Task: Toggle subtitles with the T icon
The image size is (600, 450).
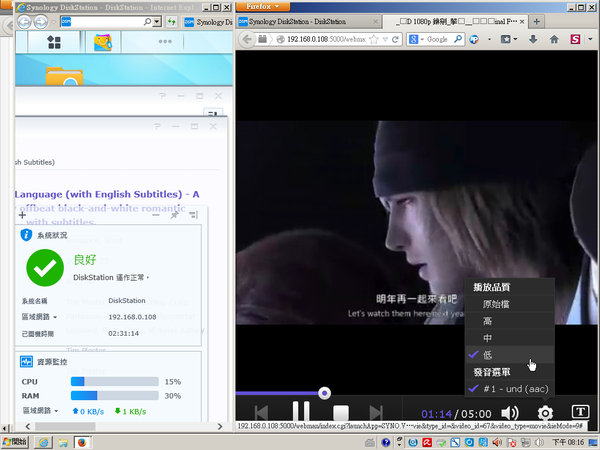Action: click(580, 412)
